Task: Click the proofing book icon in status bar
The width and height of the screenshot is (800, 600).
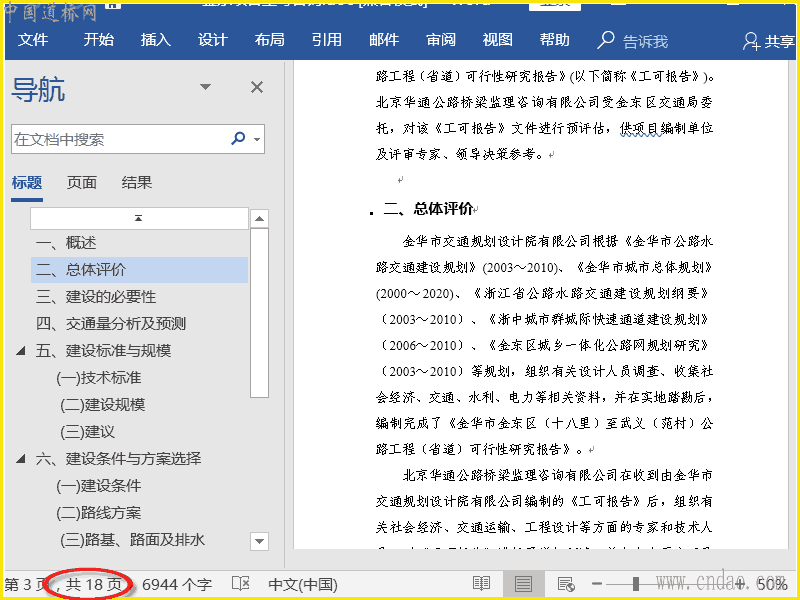Action: point(240,584)
